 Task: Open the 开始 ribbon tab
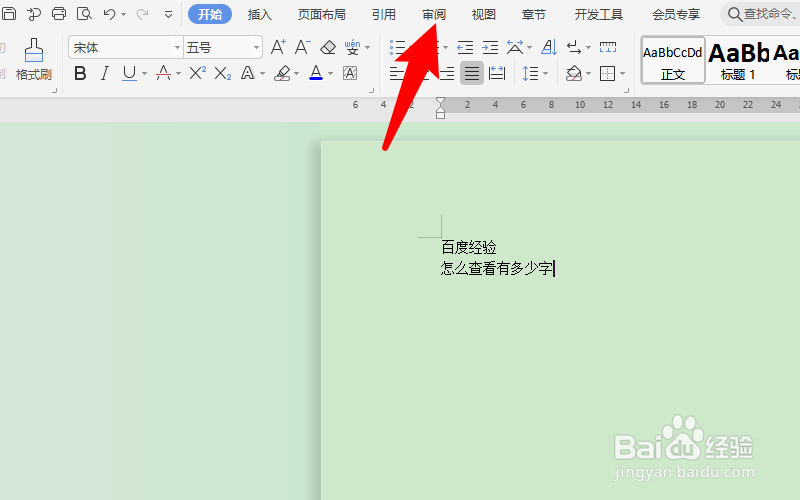[x=210, y=14]
